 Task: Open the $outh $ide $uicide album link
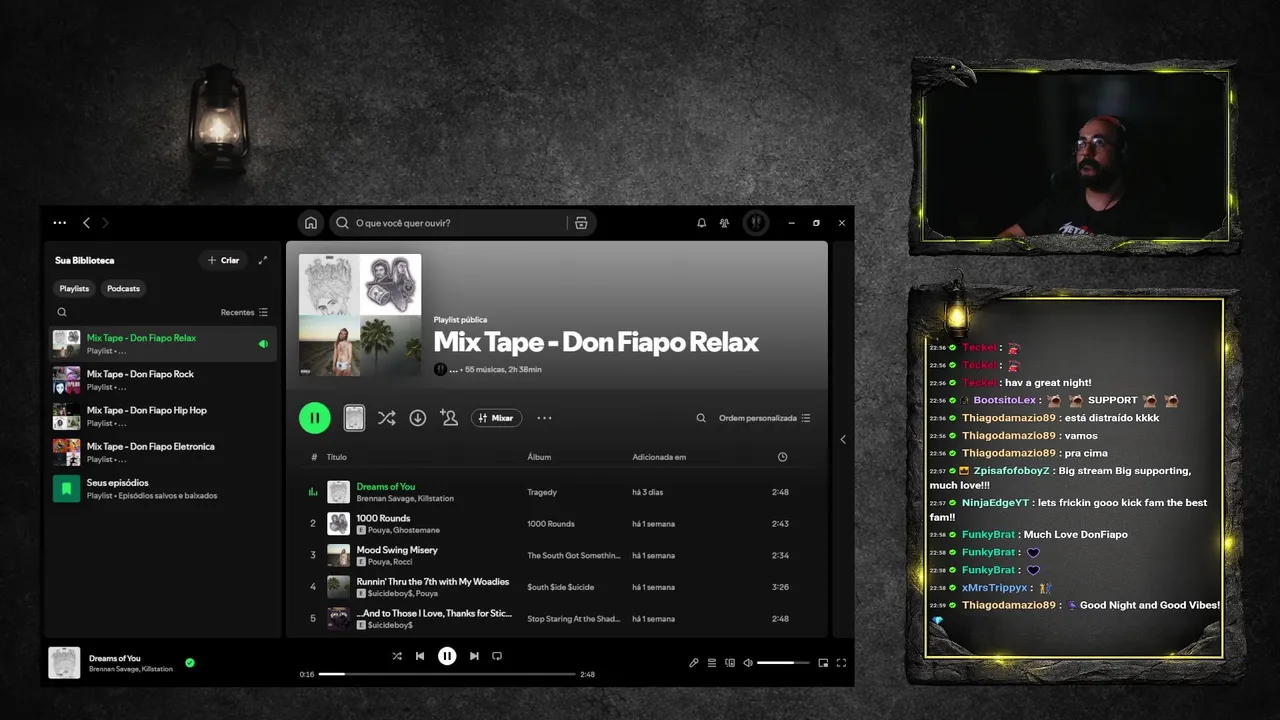[x=560, y=587]
